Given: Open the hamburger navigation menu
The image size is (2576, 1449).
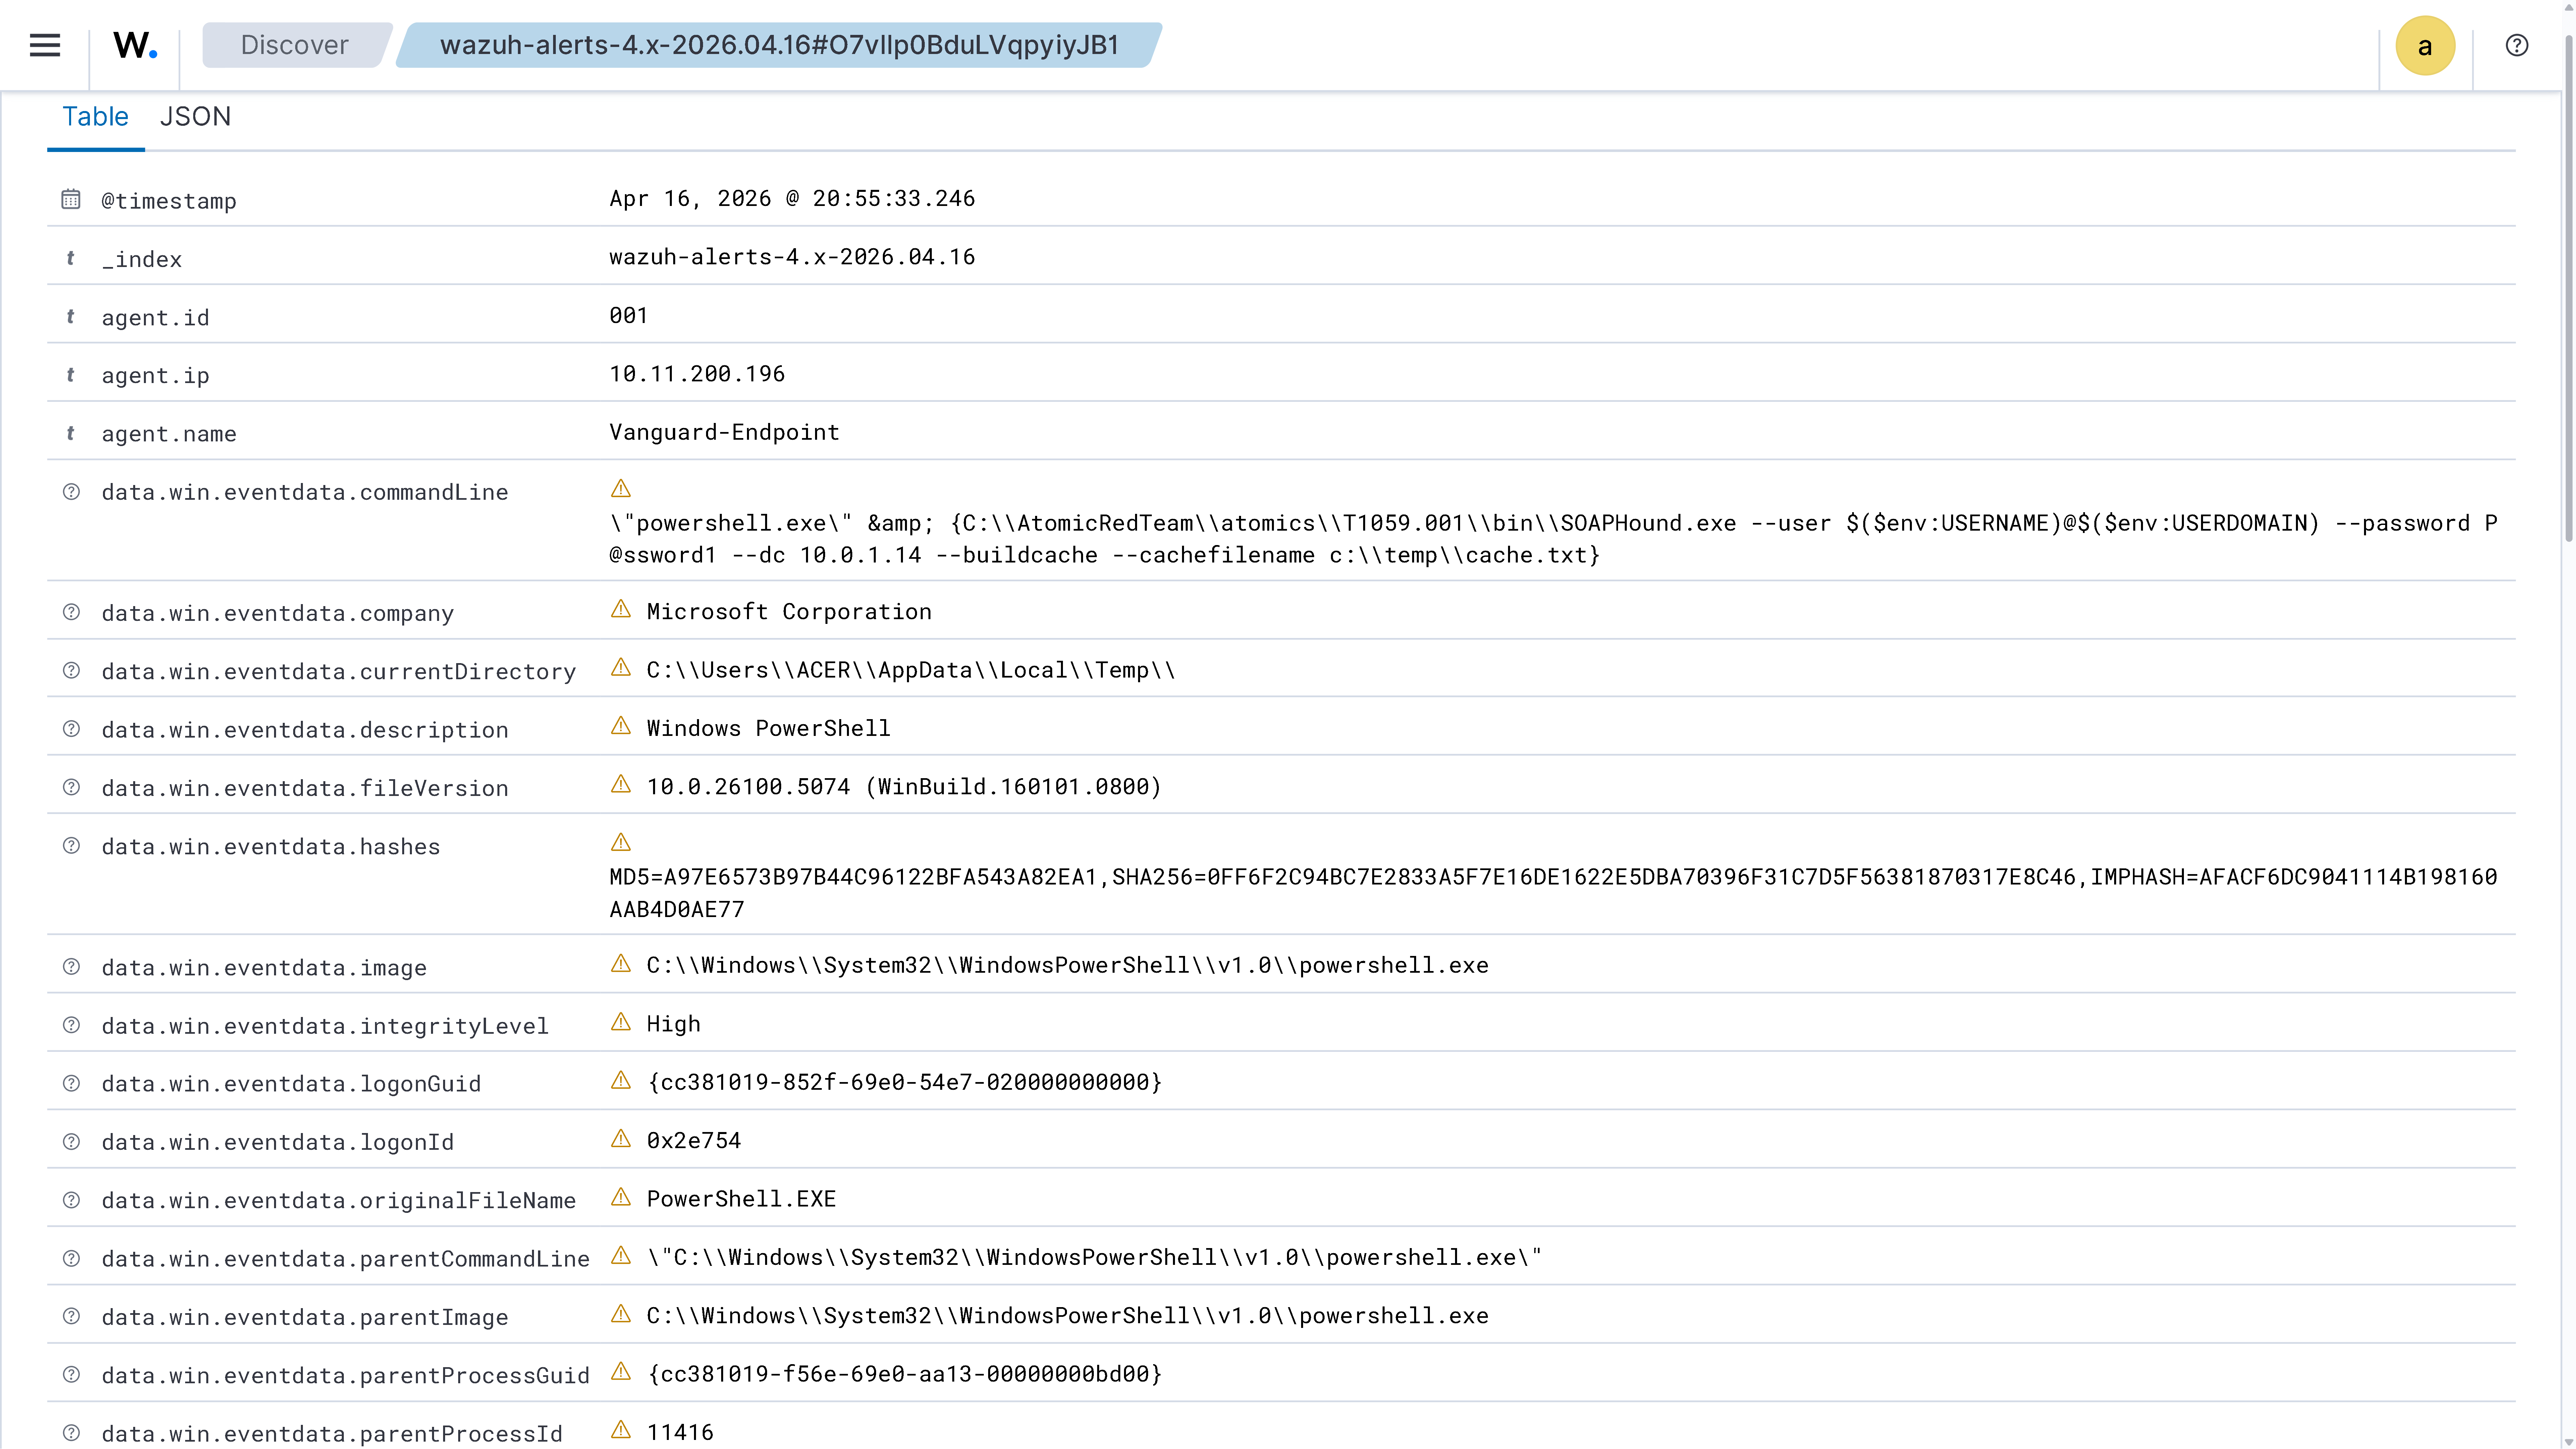Looking at the screenshot, I should [x=45, y=45].
